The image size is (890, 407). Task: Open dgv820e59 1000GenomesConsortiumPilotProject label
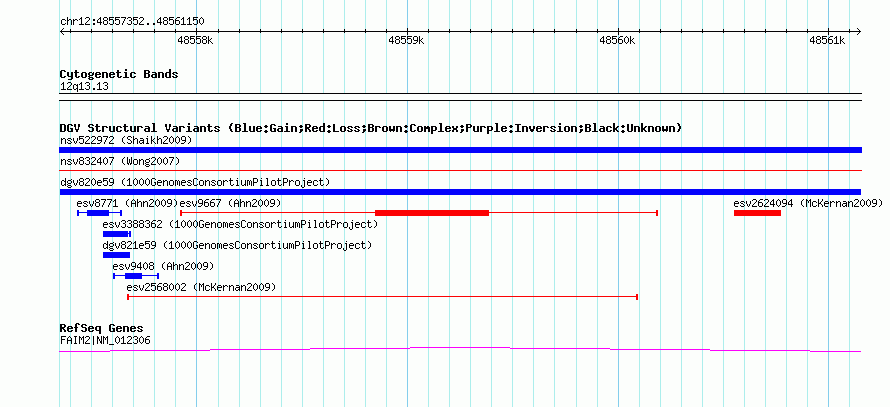coord(195,182)
